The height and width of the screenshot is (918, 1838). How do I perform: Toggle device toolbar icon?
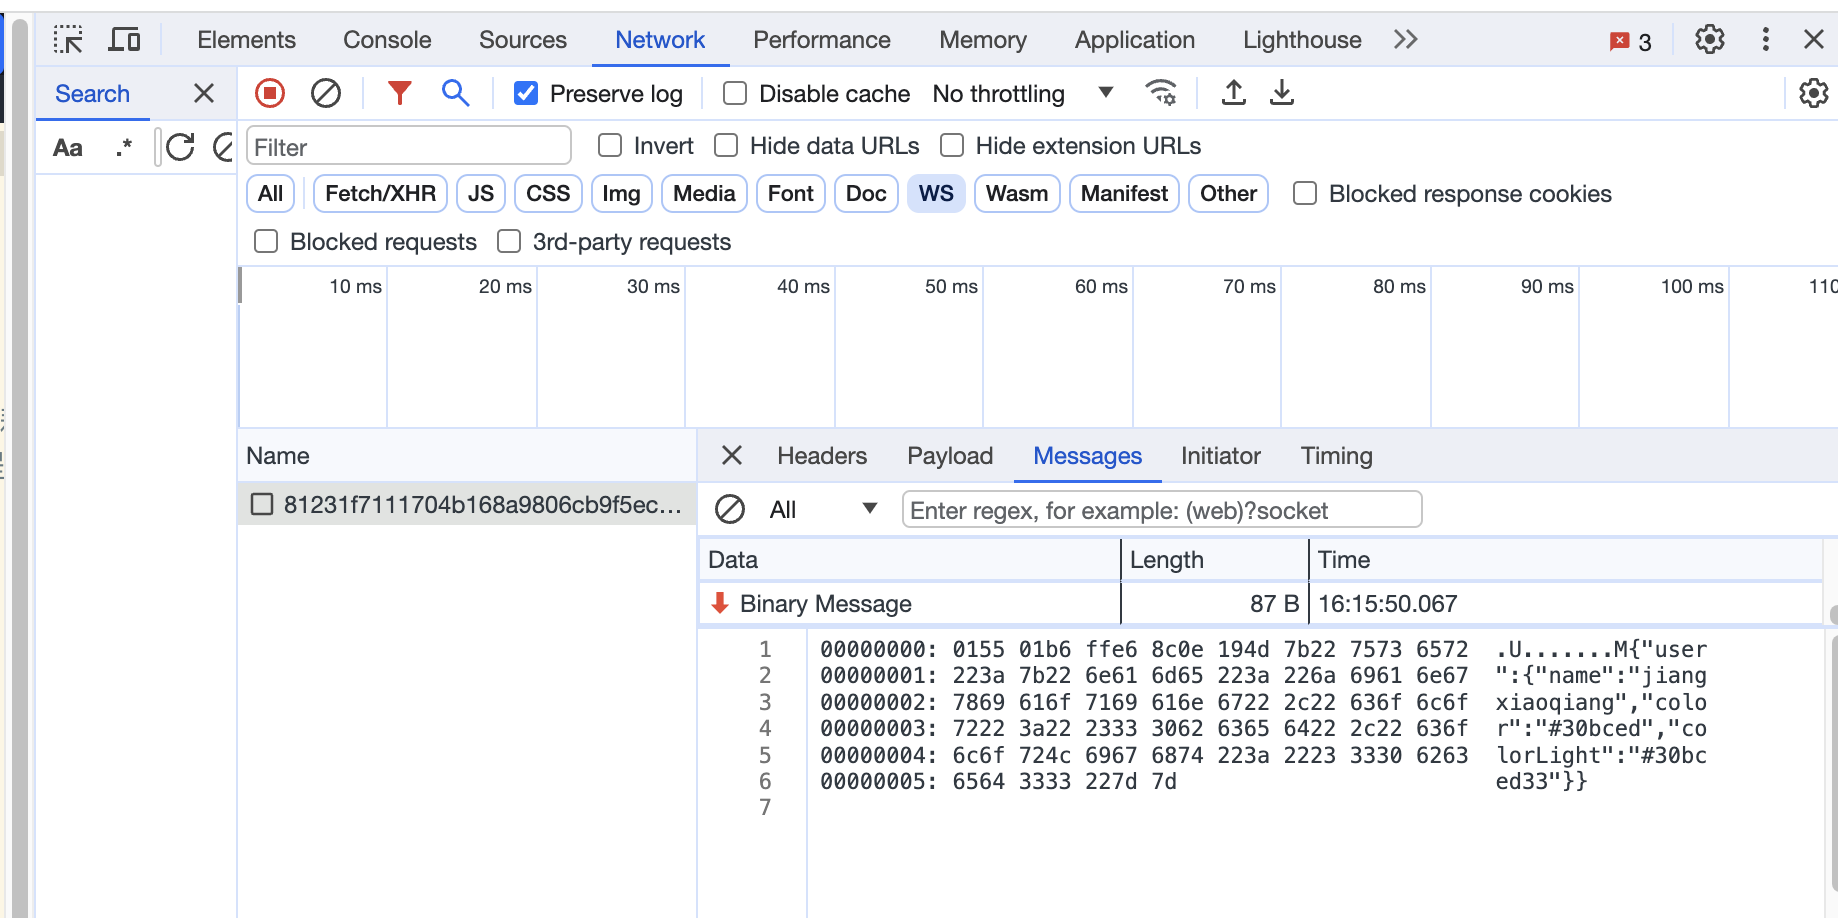124,40
